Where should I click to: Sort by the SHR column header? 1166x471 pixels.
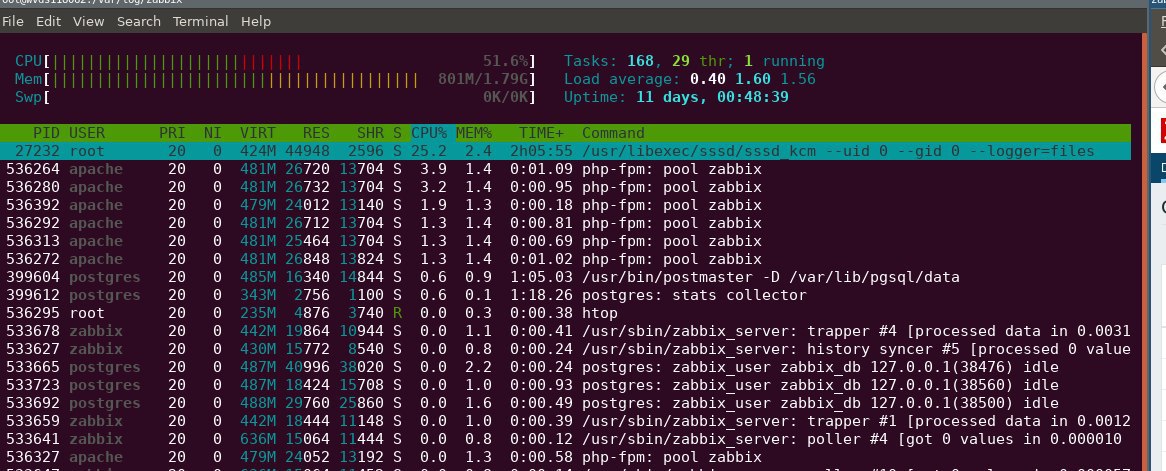(370, 133)
